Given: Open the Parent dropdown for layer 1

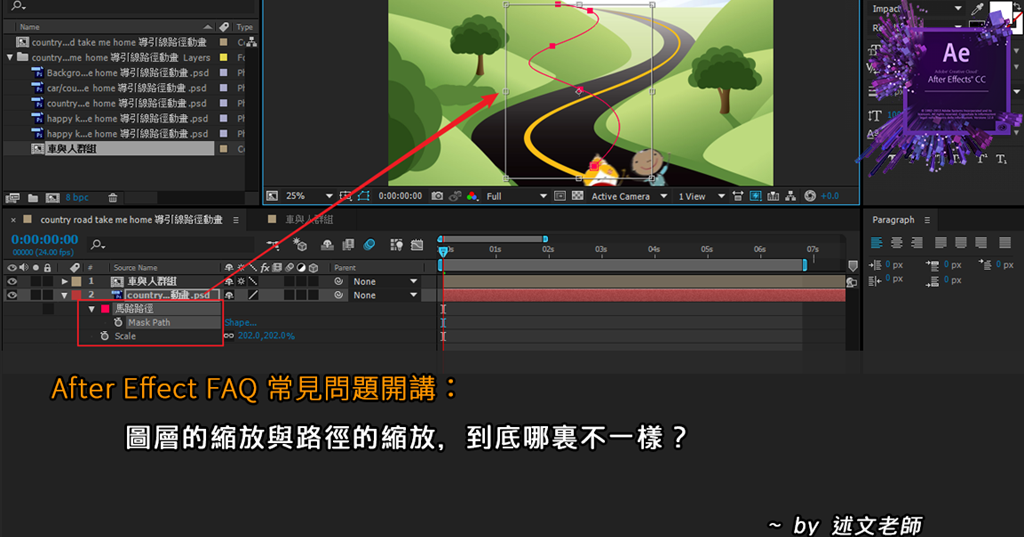Looking at the screenshot, I should tap(384, 282).
